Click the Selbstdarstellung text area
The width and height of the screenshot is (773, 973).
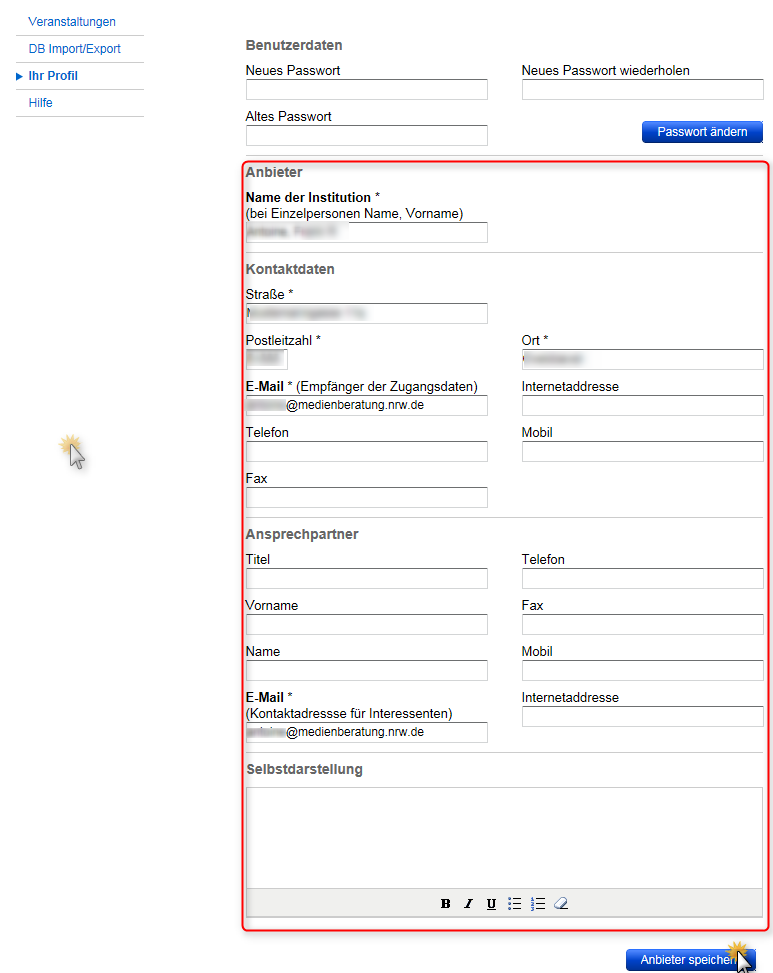point(503,837)
